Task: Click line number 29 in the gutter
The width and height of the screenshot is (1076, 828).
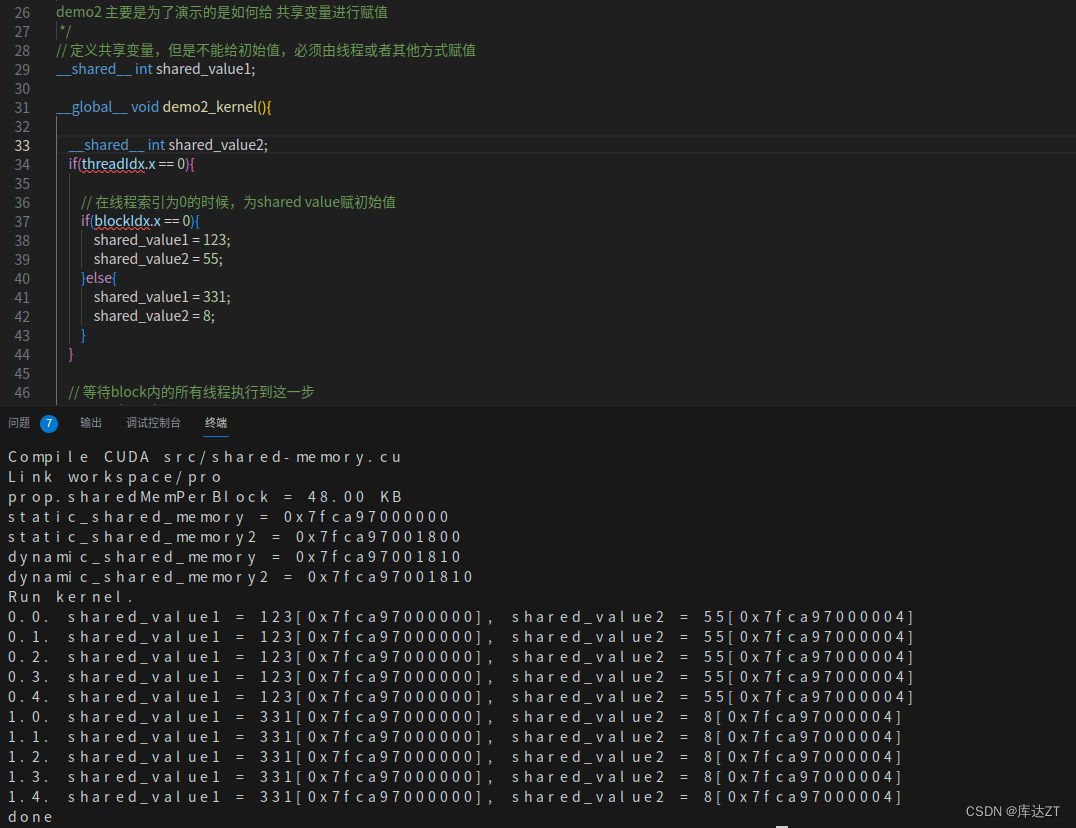Action: (x=22, y=69)
